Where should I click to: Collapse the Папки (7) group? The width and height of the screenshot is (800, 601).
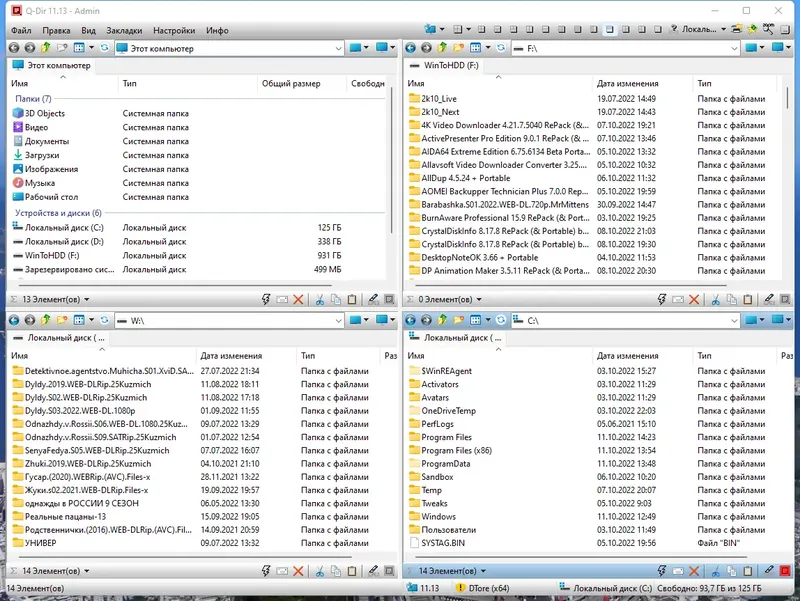pos(33,98)
